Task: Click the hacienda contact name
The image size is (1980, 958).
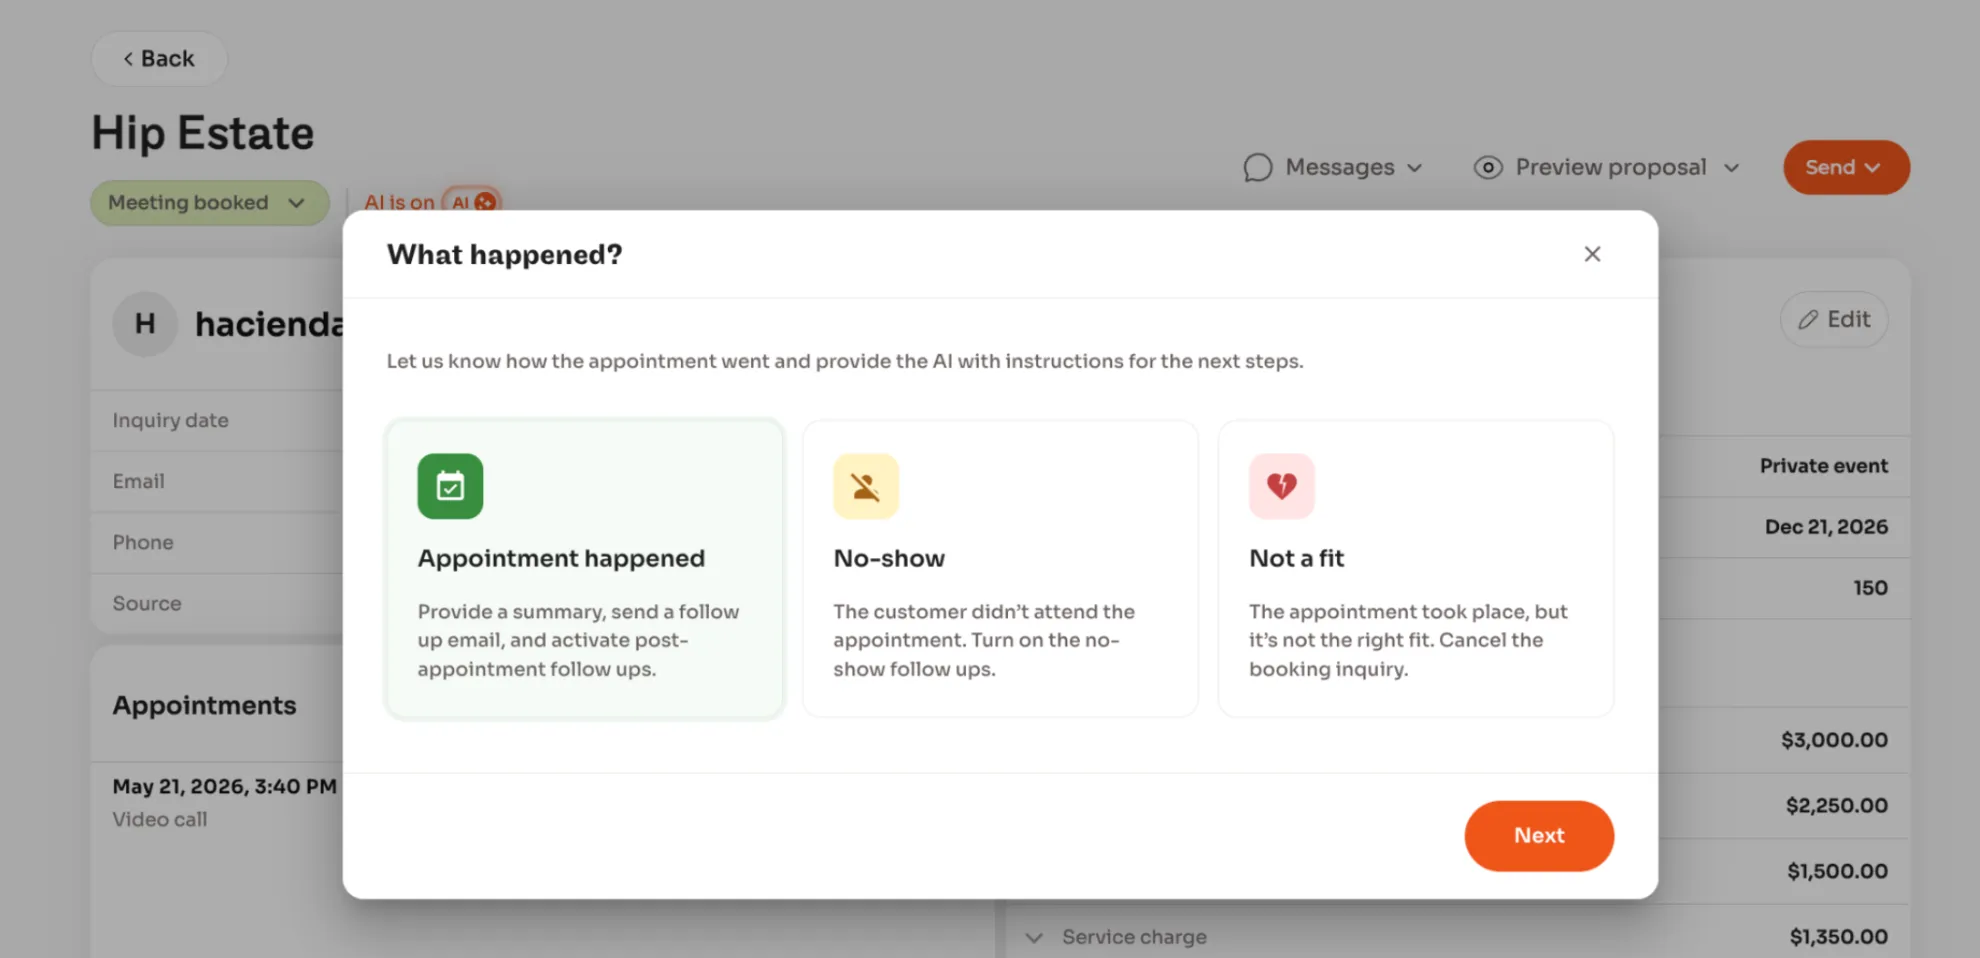Action: (269, 324)
